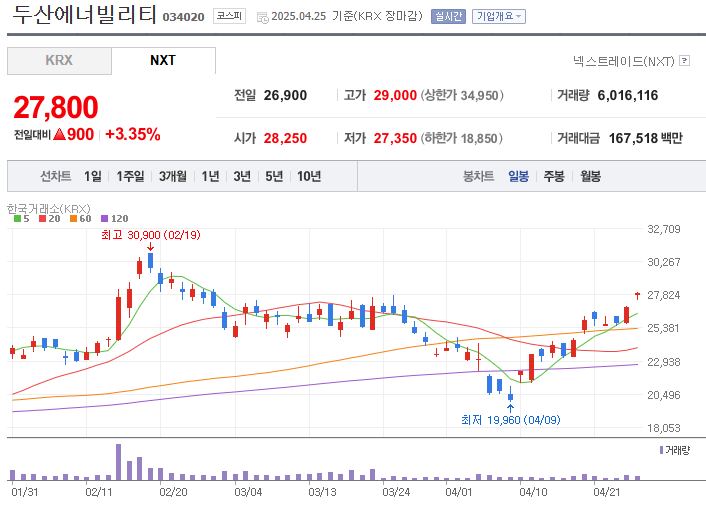Click the red up-triangle beside 900

(59, 134)
